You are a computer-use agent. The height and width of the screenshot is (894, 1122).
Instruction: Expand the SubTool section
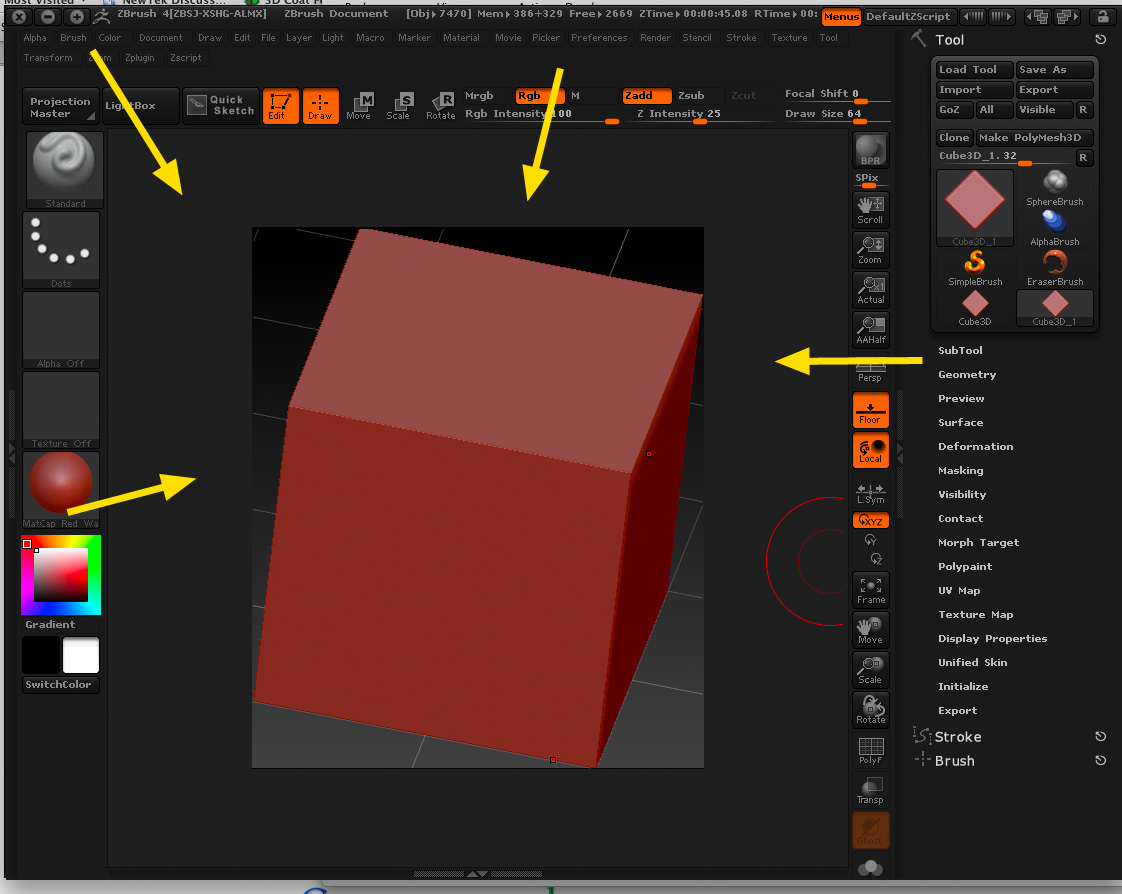(x=960, y=350)
